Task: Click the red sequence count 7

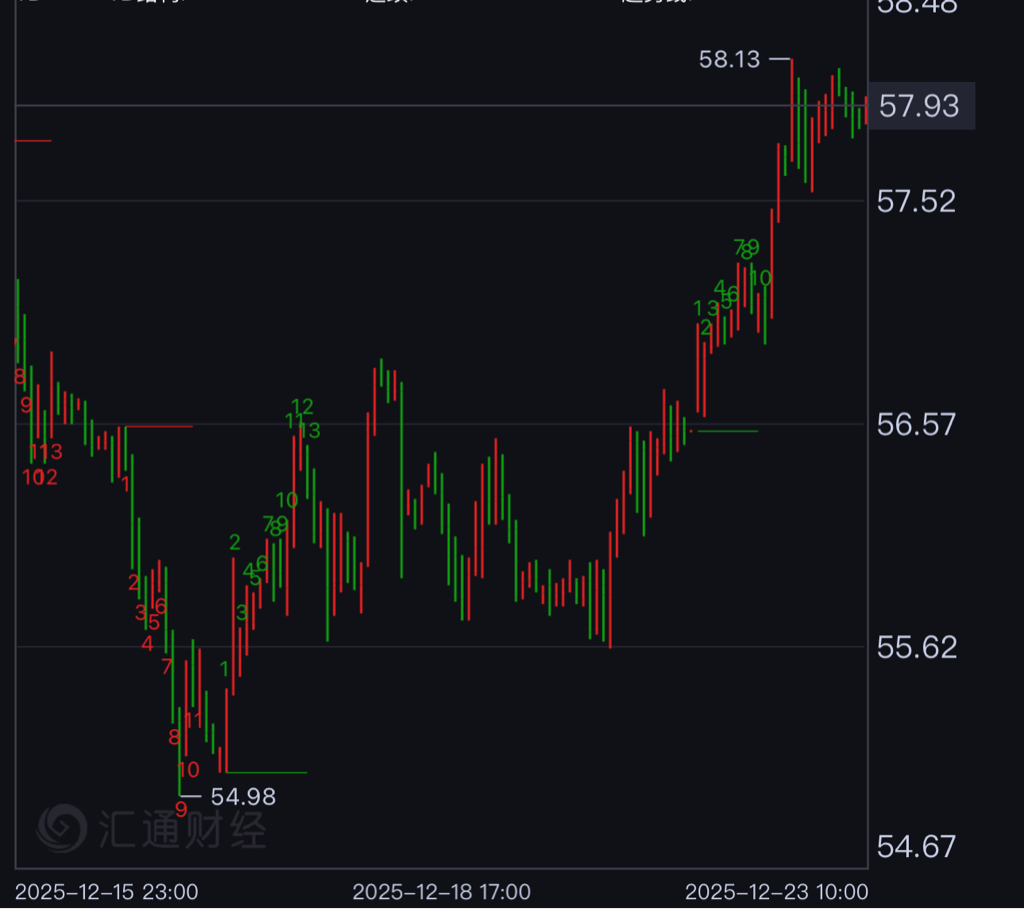Action: coord(167,667)
